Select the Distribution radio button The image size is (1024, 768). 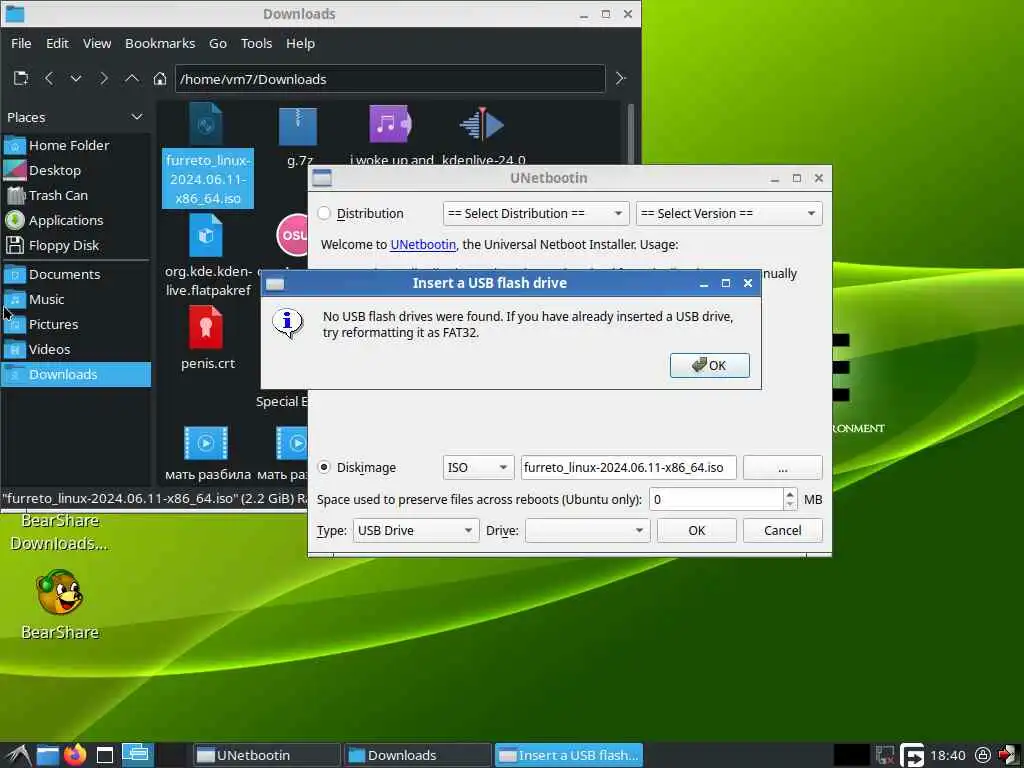tap(324, 214)
